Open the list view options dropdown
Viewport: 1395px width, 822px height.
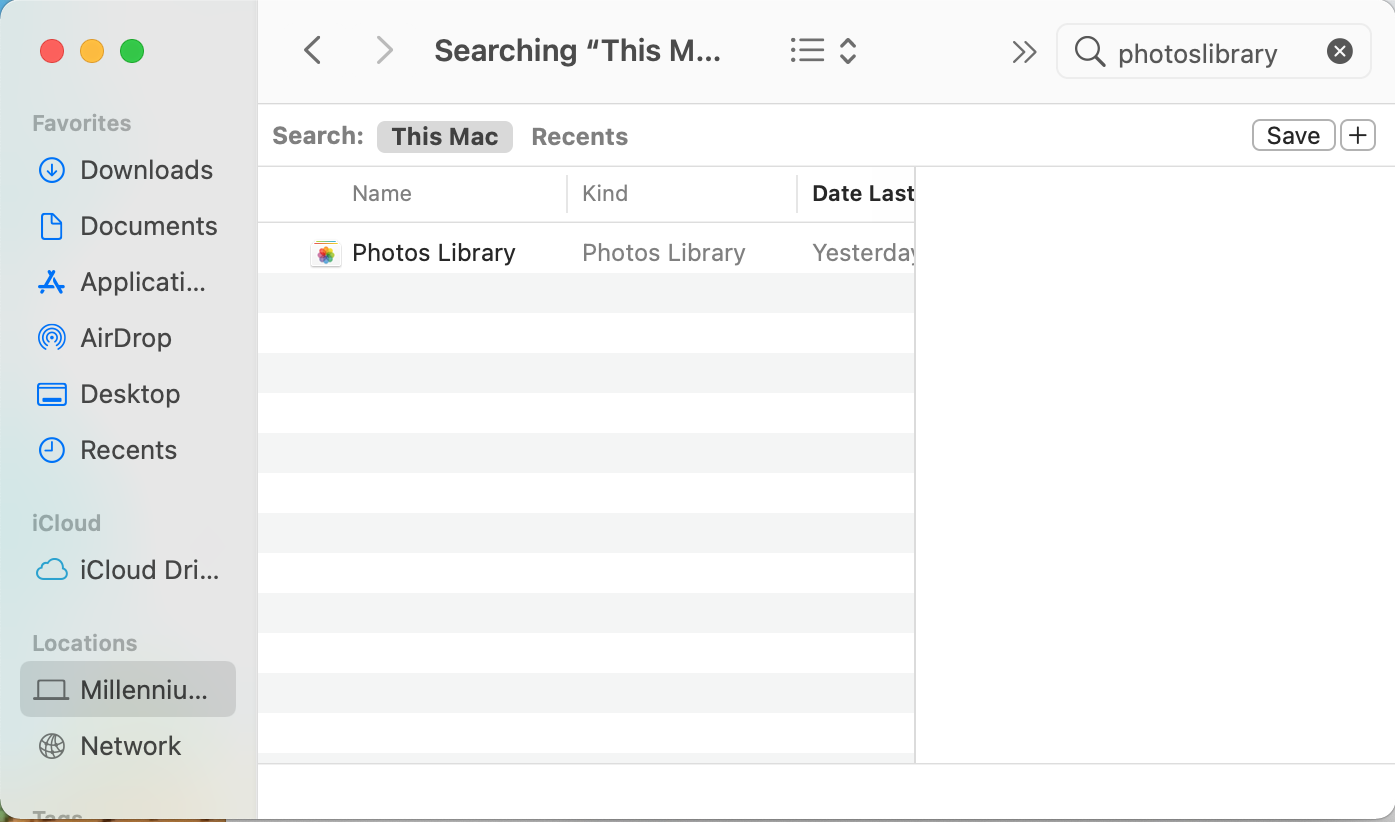click(x=823, y=51)
